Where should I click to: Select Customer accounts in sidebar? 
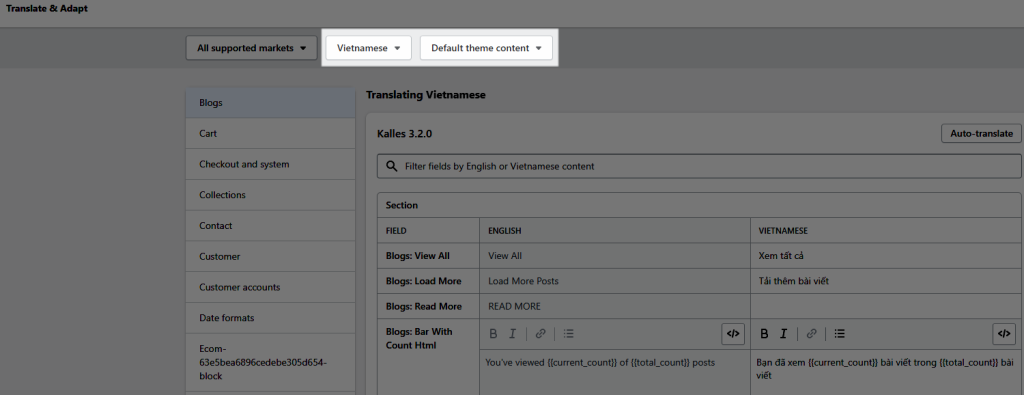270,287
